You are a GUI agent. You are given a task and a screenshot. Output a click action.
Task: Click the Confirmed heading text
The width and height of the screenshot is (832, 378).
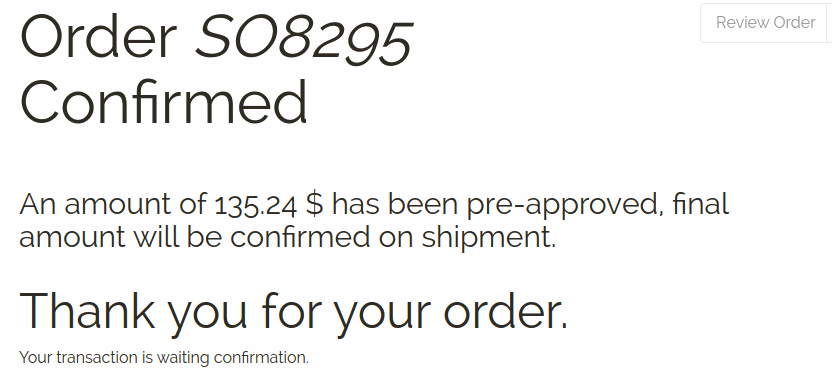click(164, 101)
